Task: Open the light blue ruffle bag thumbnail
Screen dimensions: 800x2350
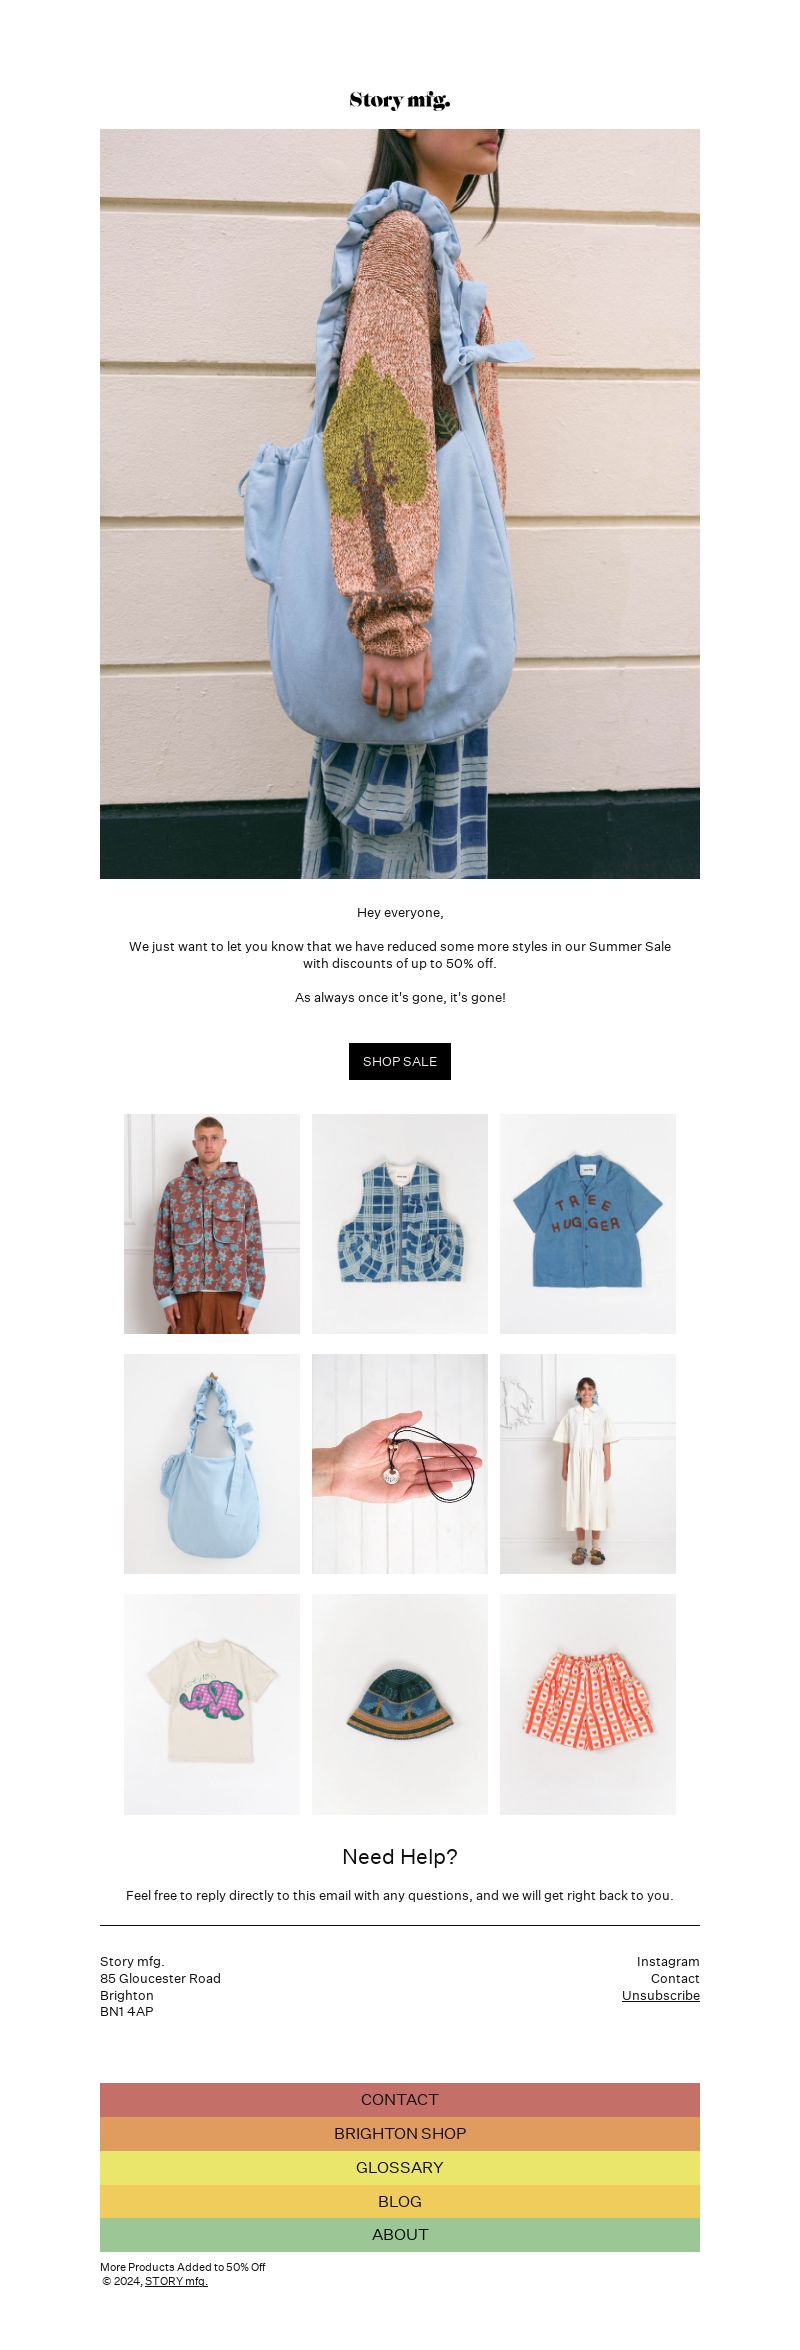Action: pos(212,1464)
